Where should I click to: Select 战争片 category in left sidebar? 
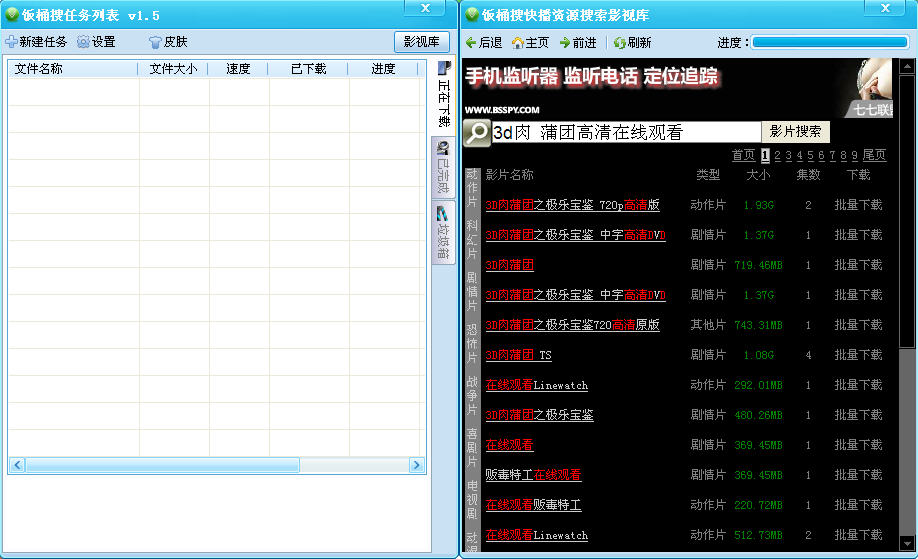click(x=472, y=395)
